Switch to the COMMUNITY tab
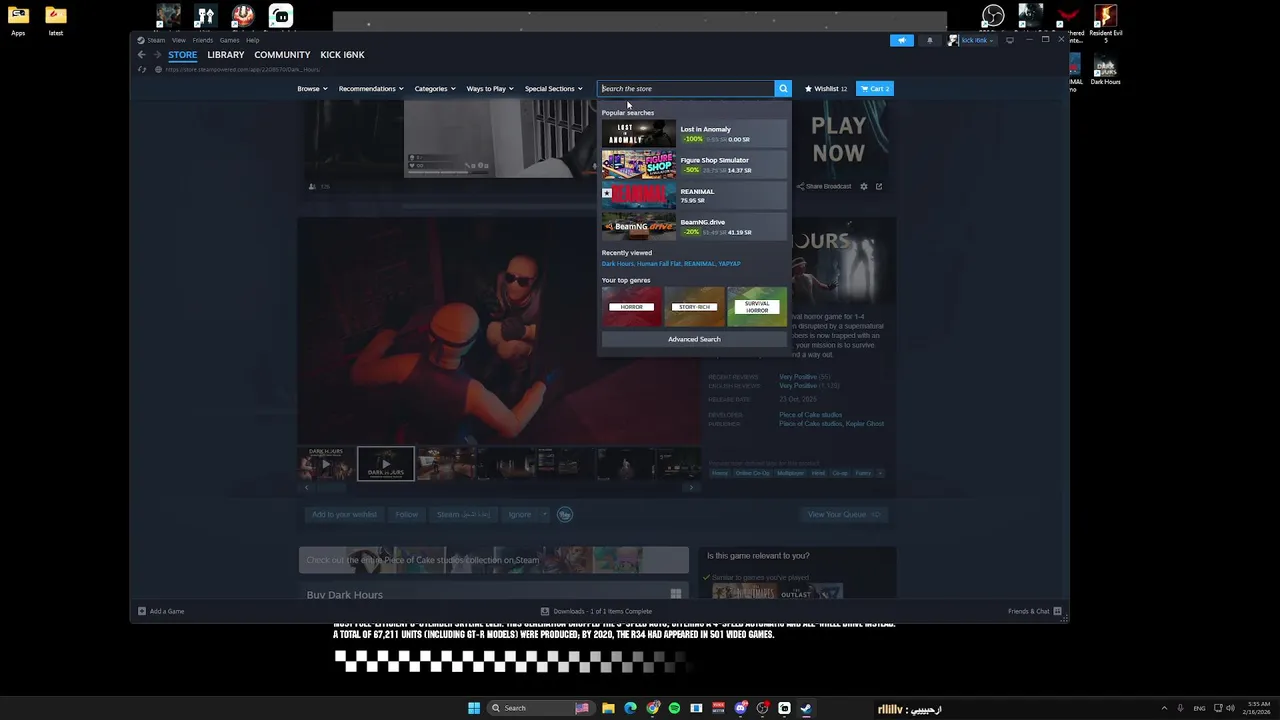The height and width of the screenshot is (720, 1280). click(282, 55)
